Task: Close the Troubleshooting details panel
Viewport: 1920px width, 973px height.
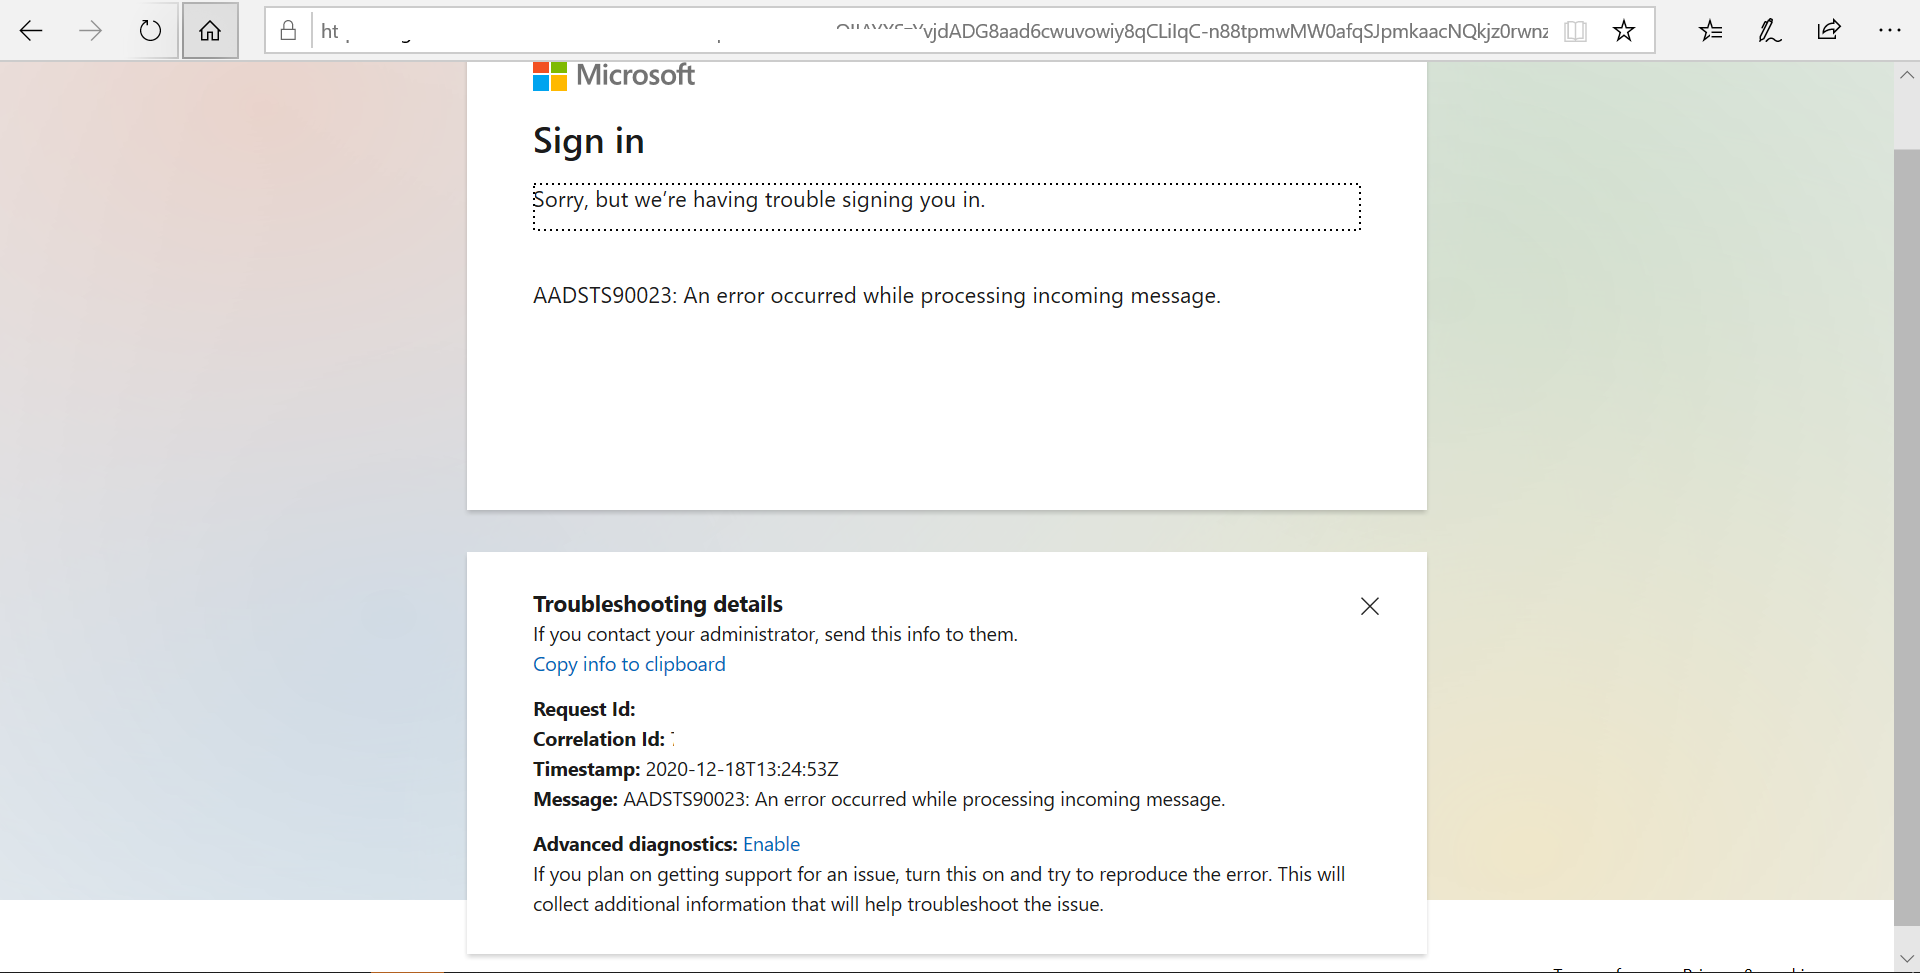Action: 1370,606
